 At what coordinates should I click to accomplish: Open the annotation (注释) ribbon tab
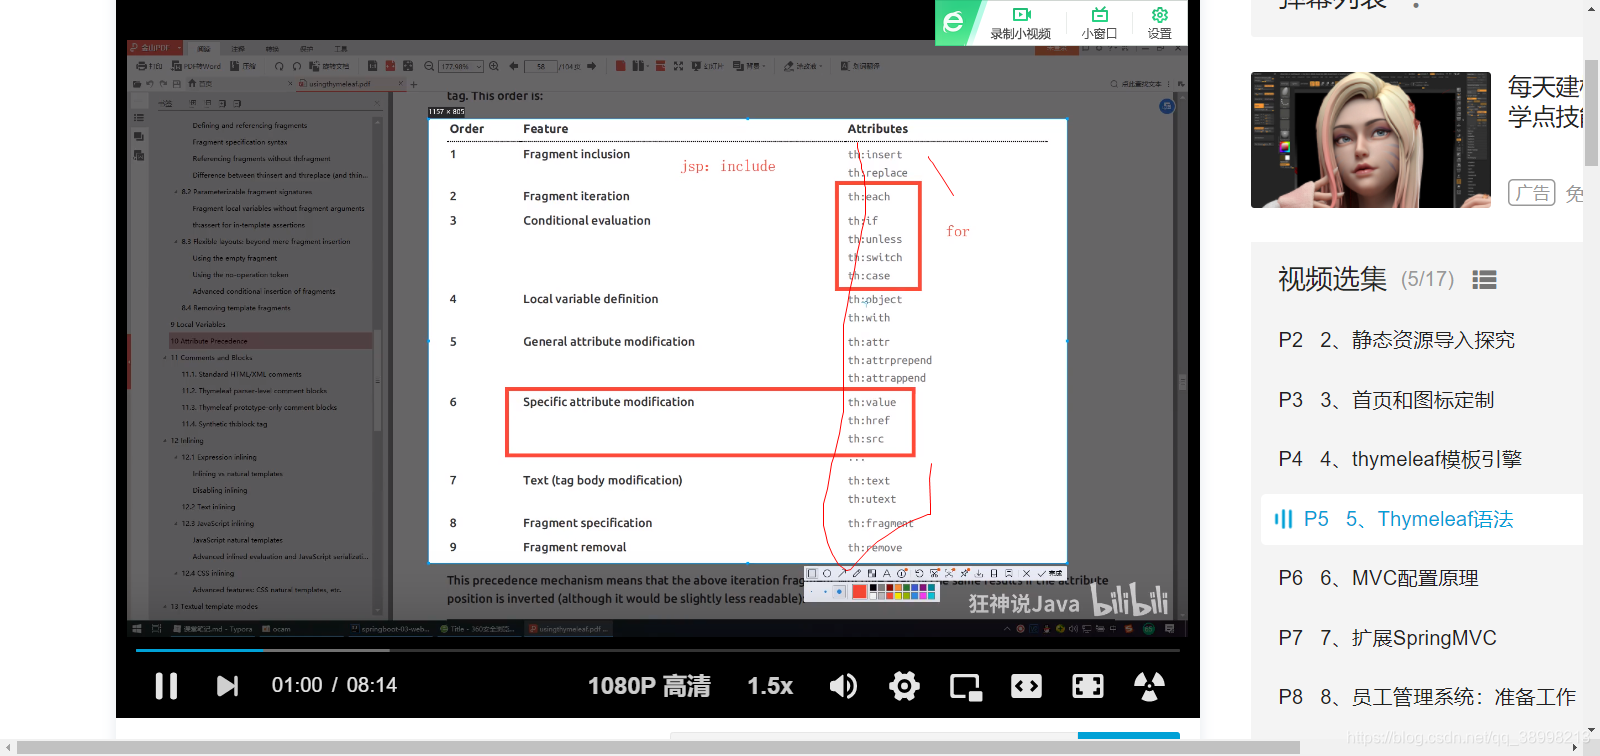(x=238, y=48)
